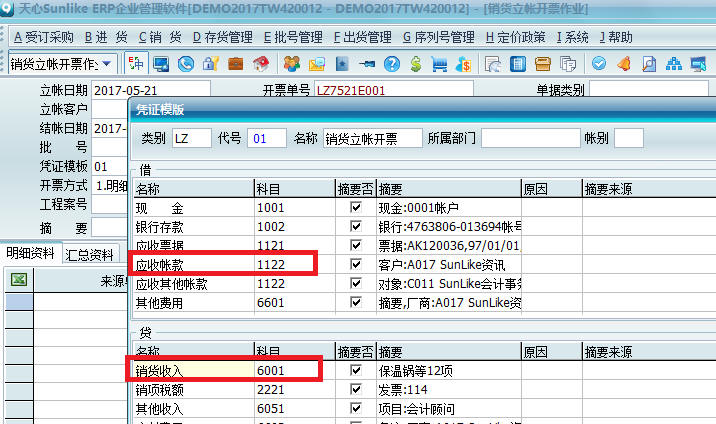Click the blue checkmark circle icon
The image size is (716, 424).
pyautogui.click(x=599, y=63)
